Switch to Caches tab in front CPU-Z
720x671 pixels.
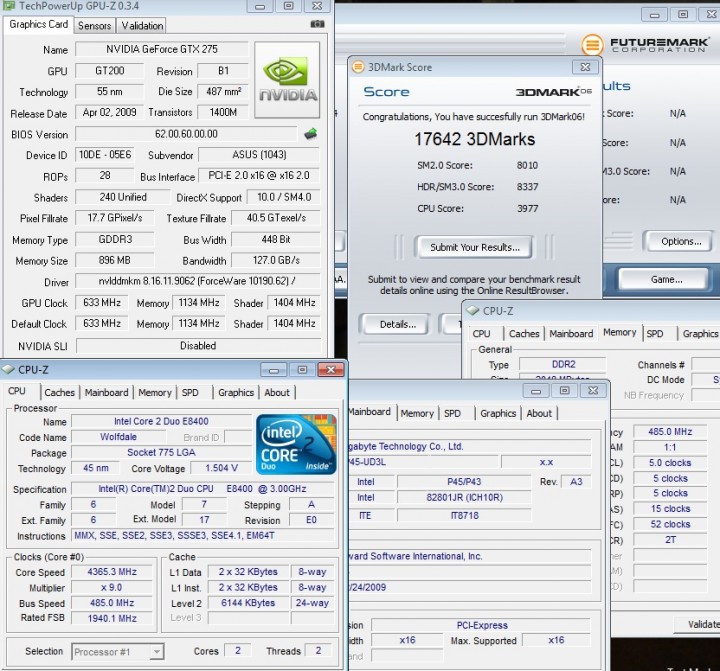coord(59,393)
